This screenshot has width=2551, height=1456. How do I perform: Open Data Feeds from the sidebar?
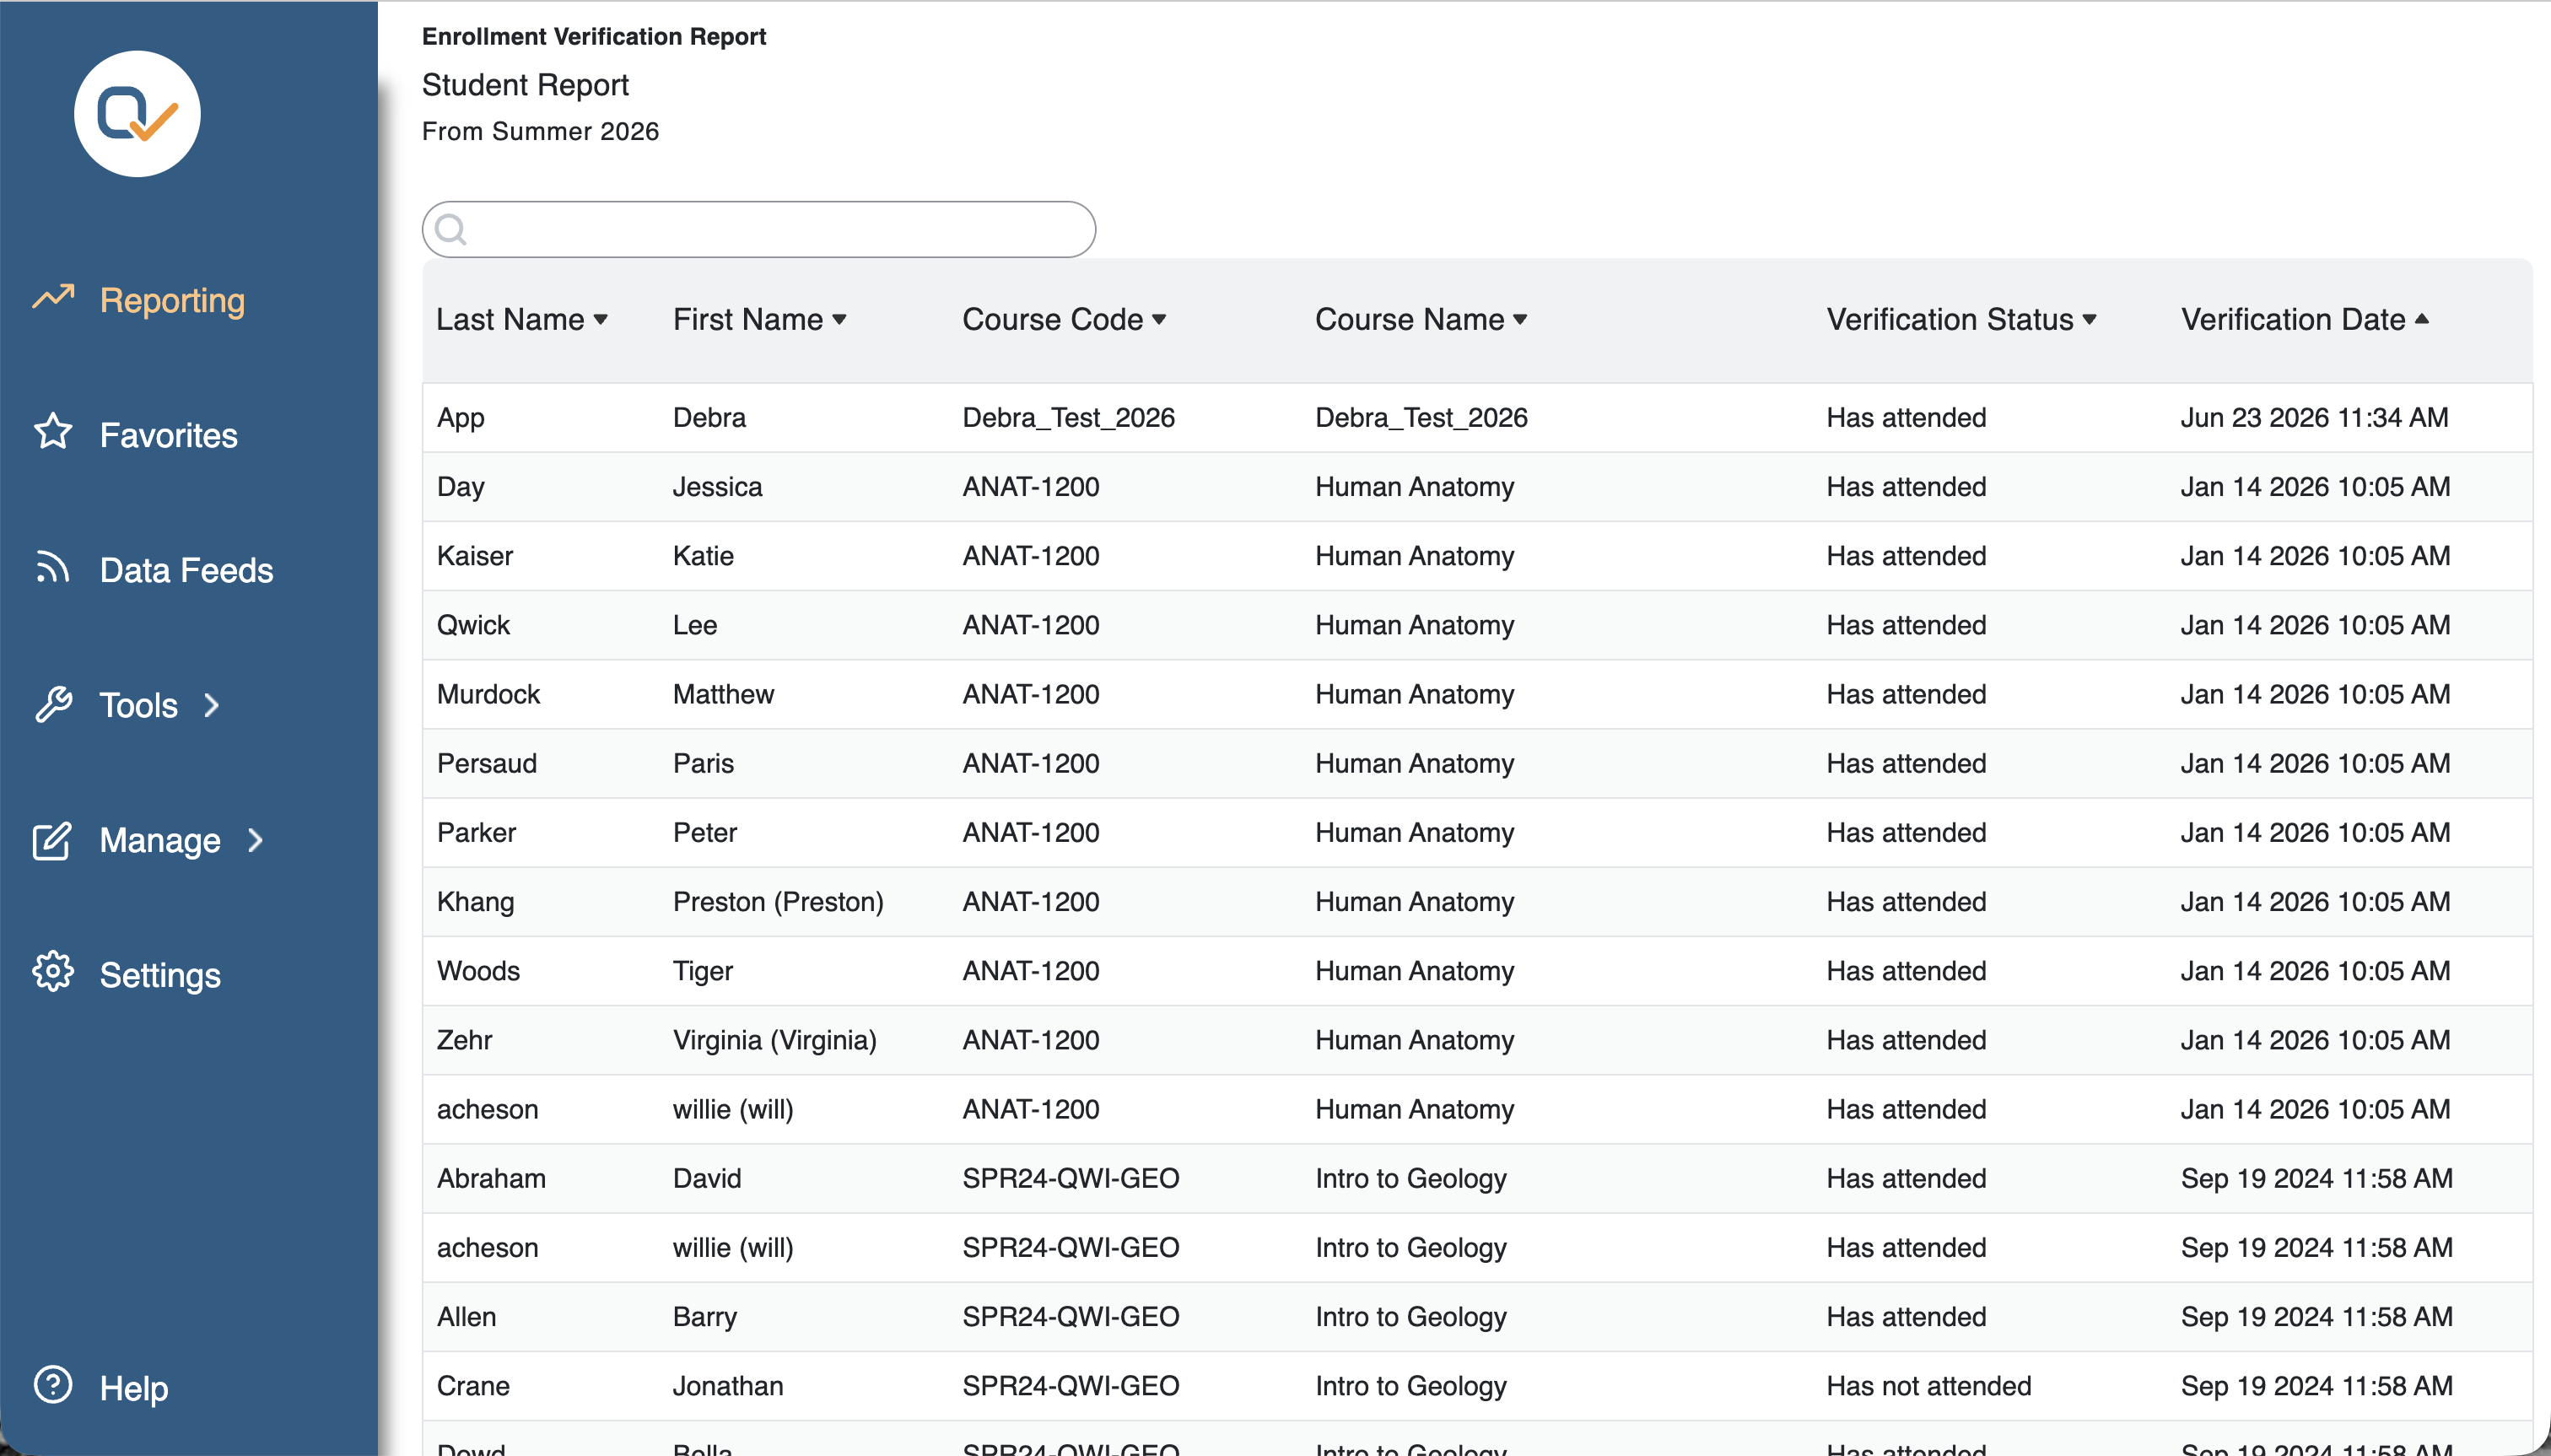click(x=186, y=570)
